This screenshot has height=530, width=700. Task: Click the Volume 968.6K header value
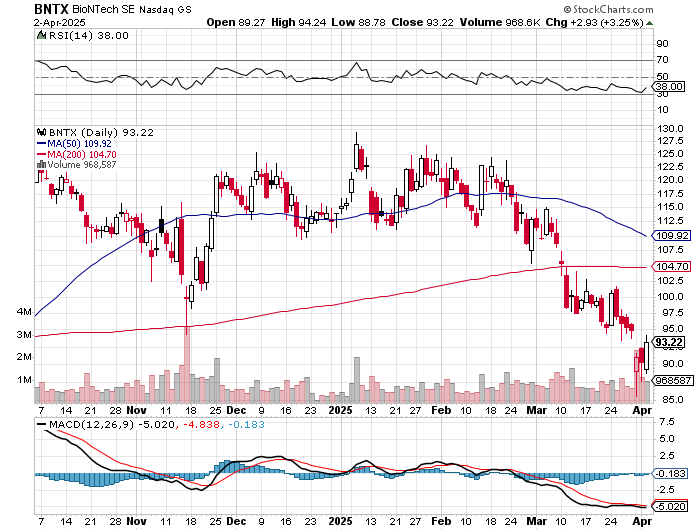click(x=500, y=22)
